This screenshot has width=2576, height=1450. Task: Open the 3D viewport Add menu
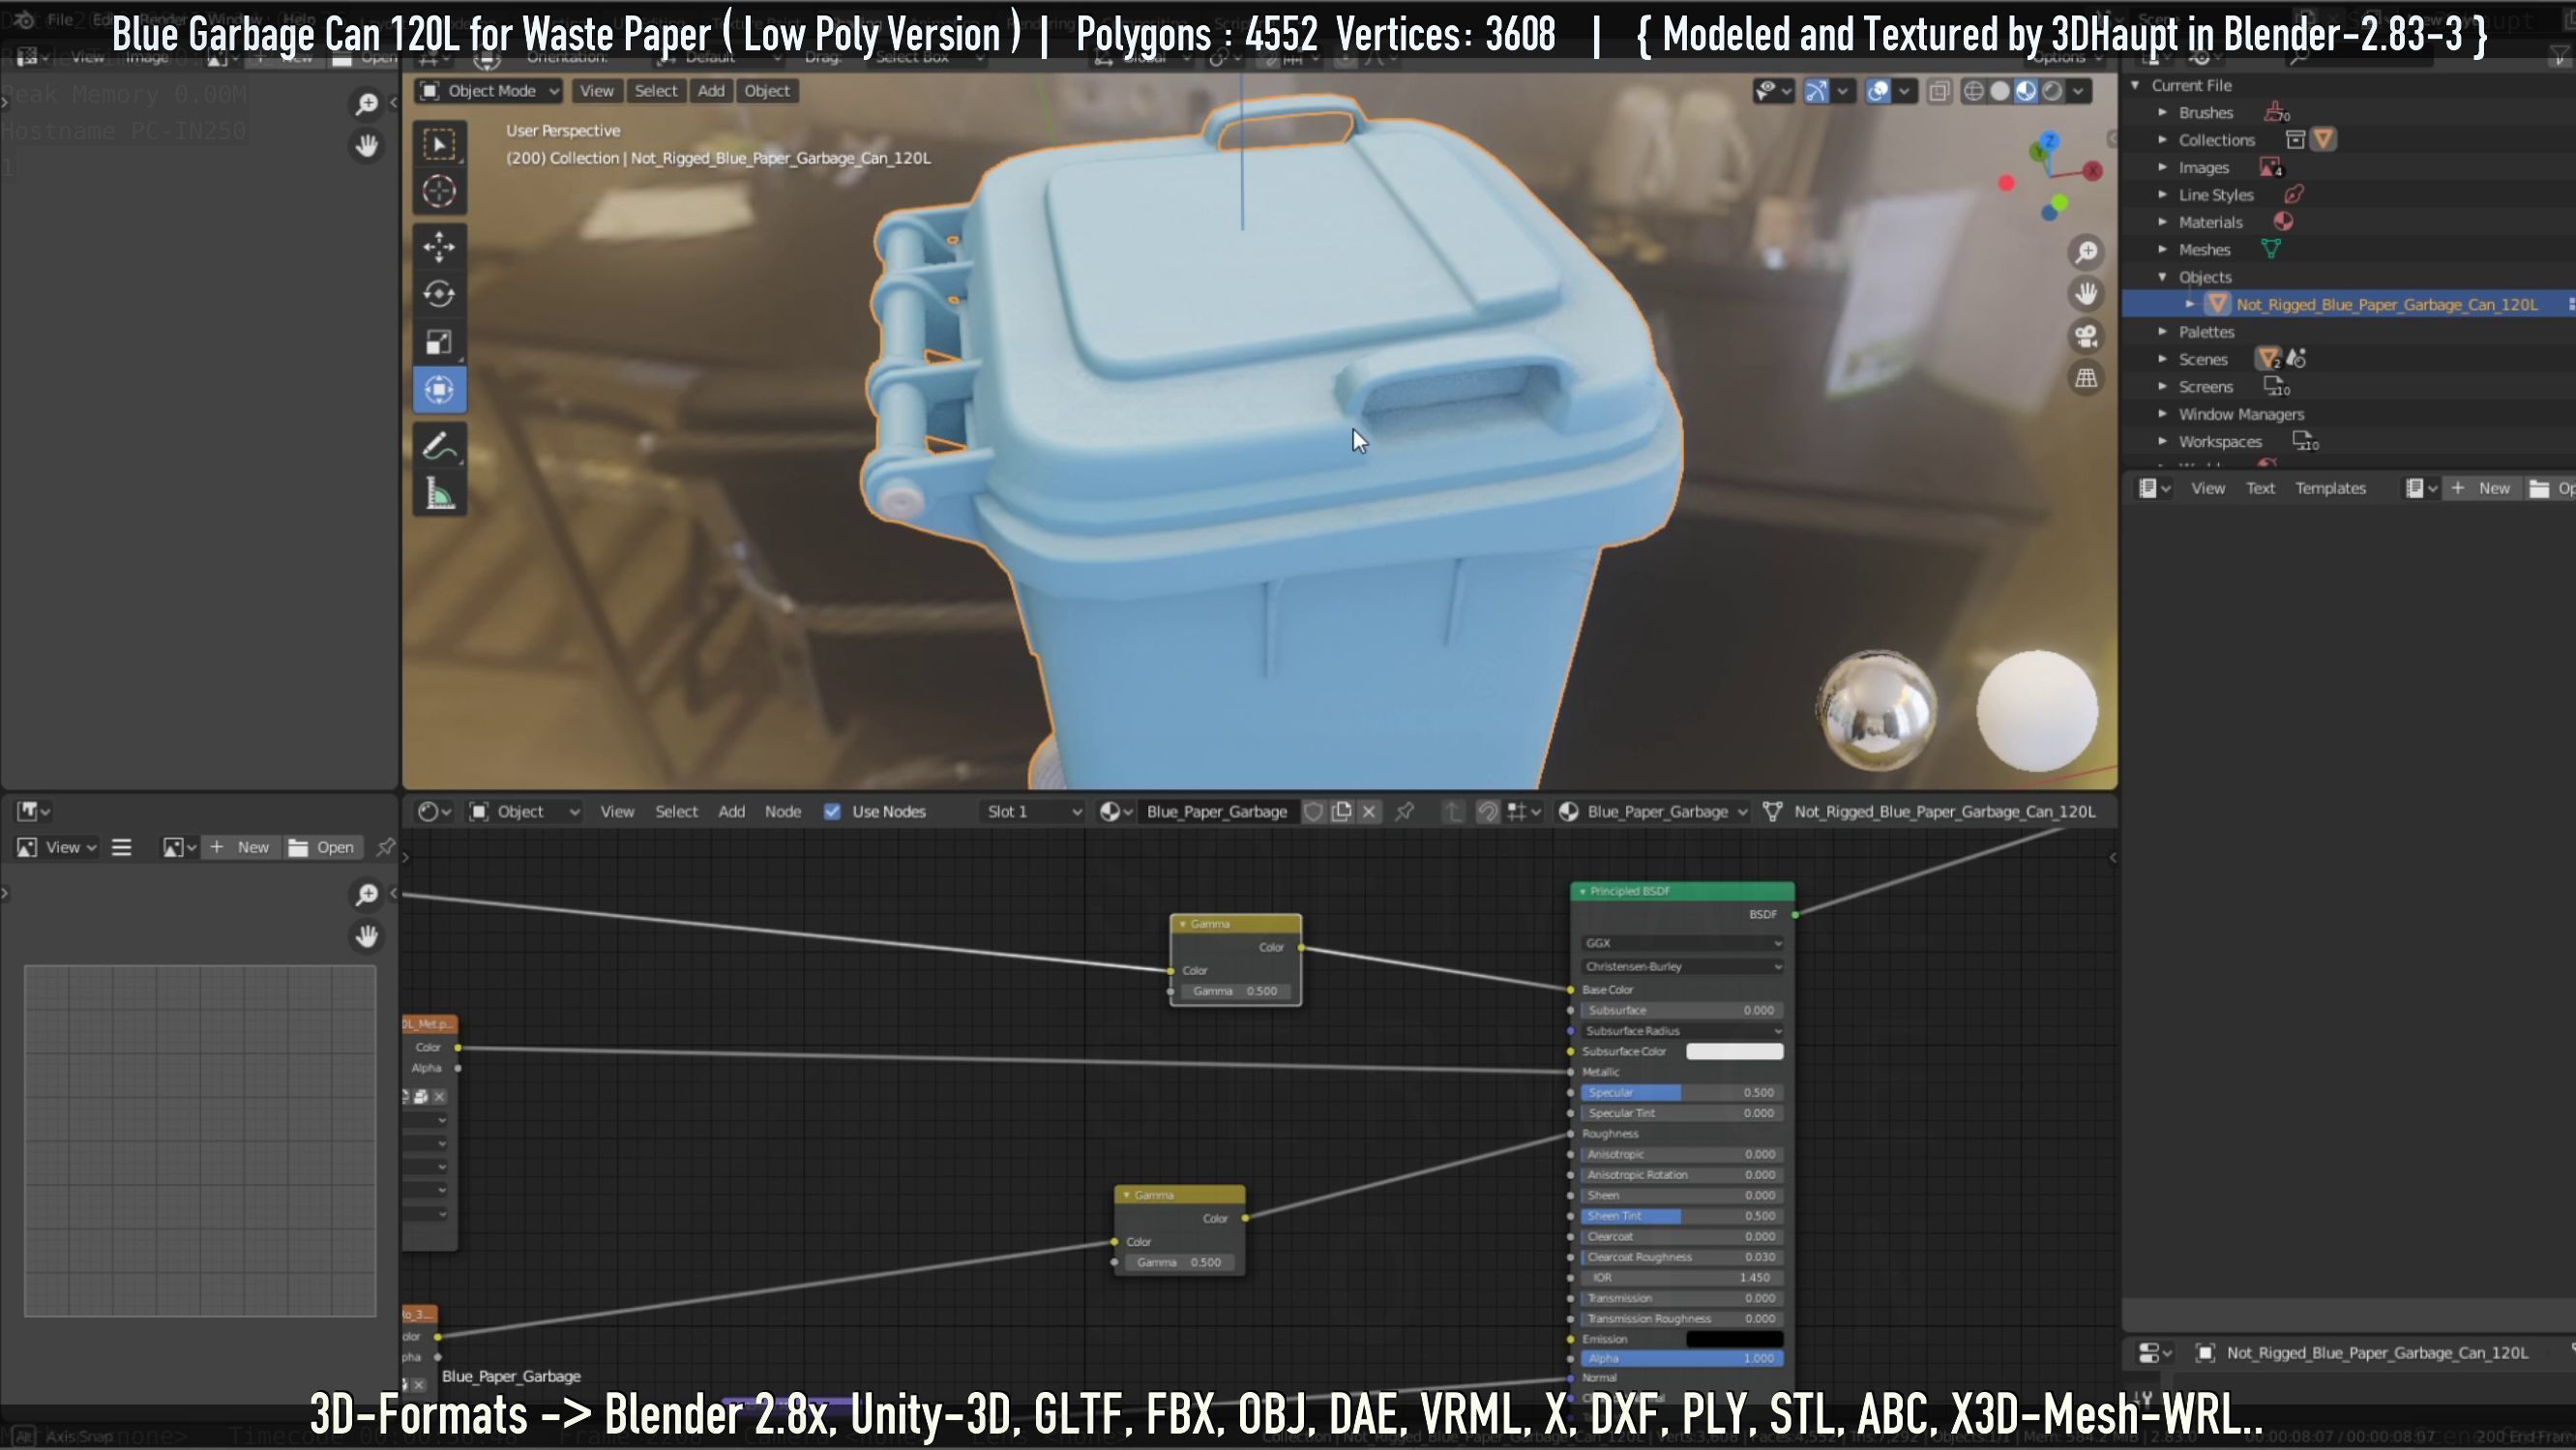coord(711,91)
